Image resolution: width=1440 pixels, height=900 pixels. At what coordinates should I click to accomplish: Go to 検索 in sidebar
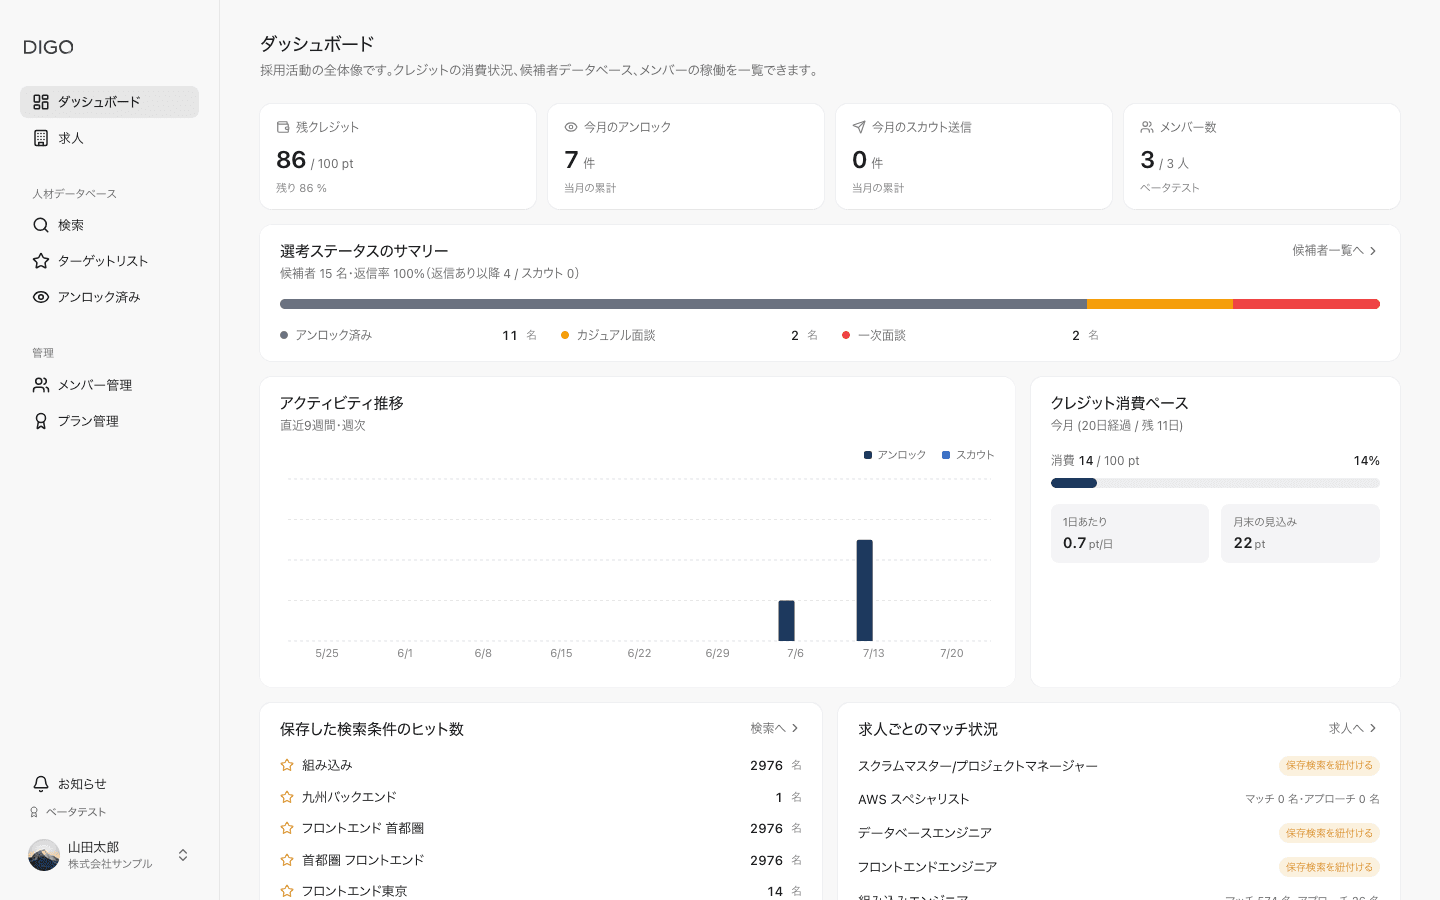click(x=109, y=225)
